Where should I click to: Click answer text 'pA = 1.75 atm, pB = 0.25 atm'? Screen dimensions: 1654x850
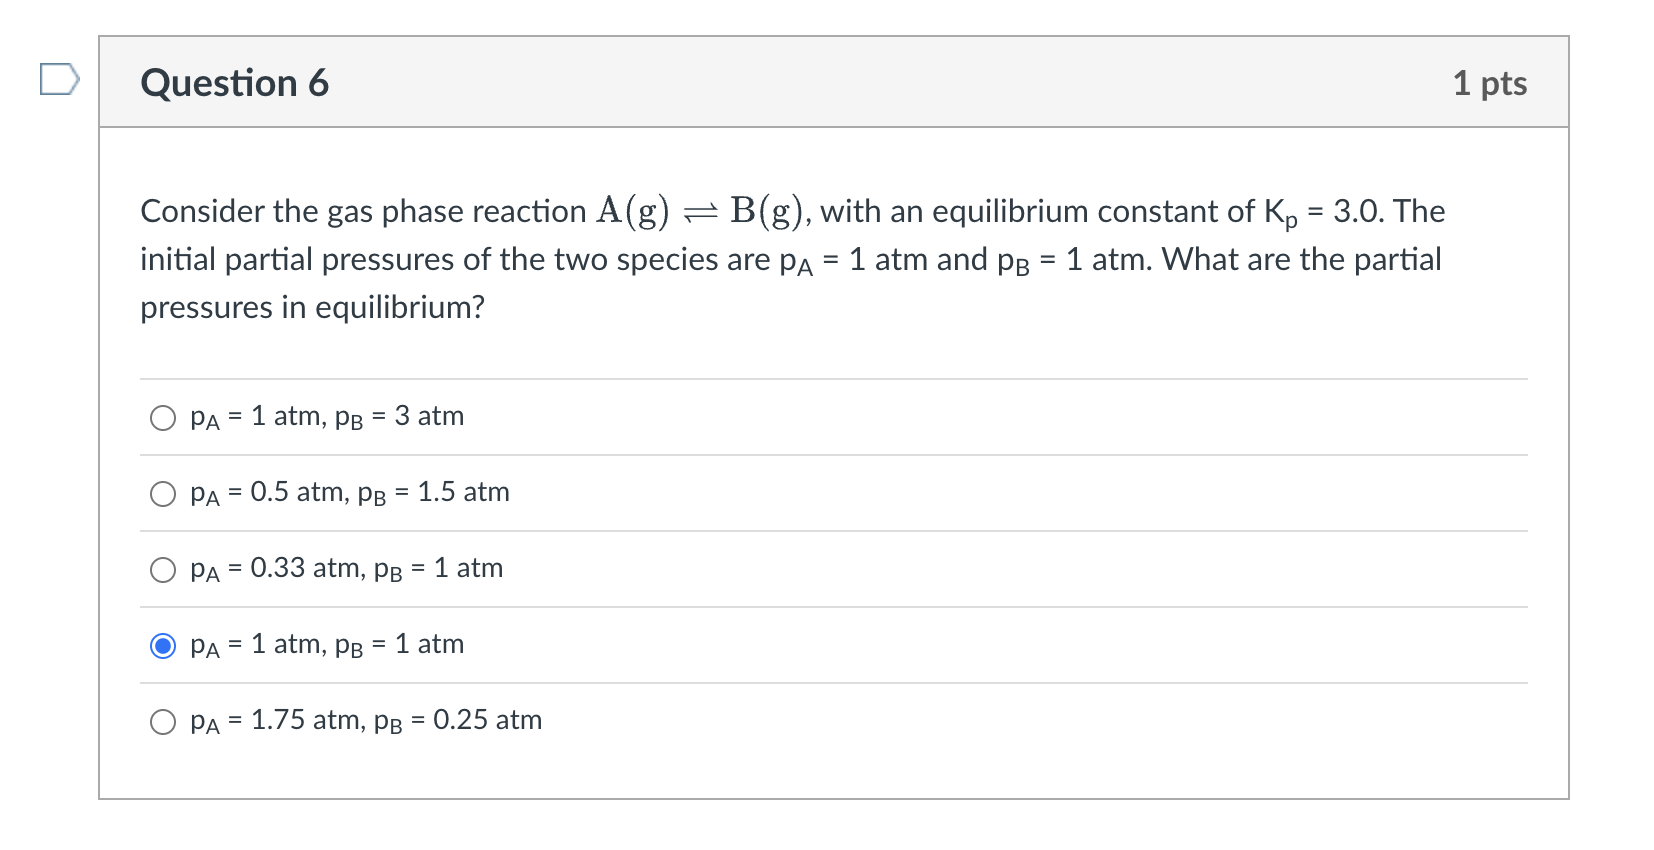tap(366, 721)
